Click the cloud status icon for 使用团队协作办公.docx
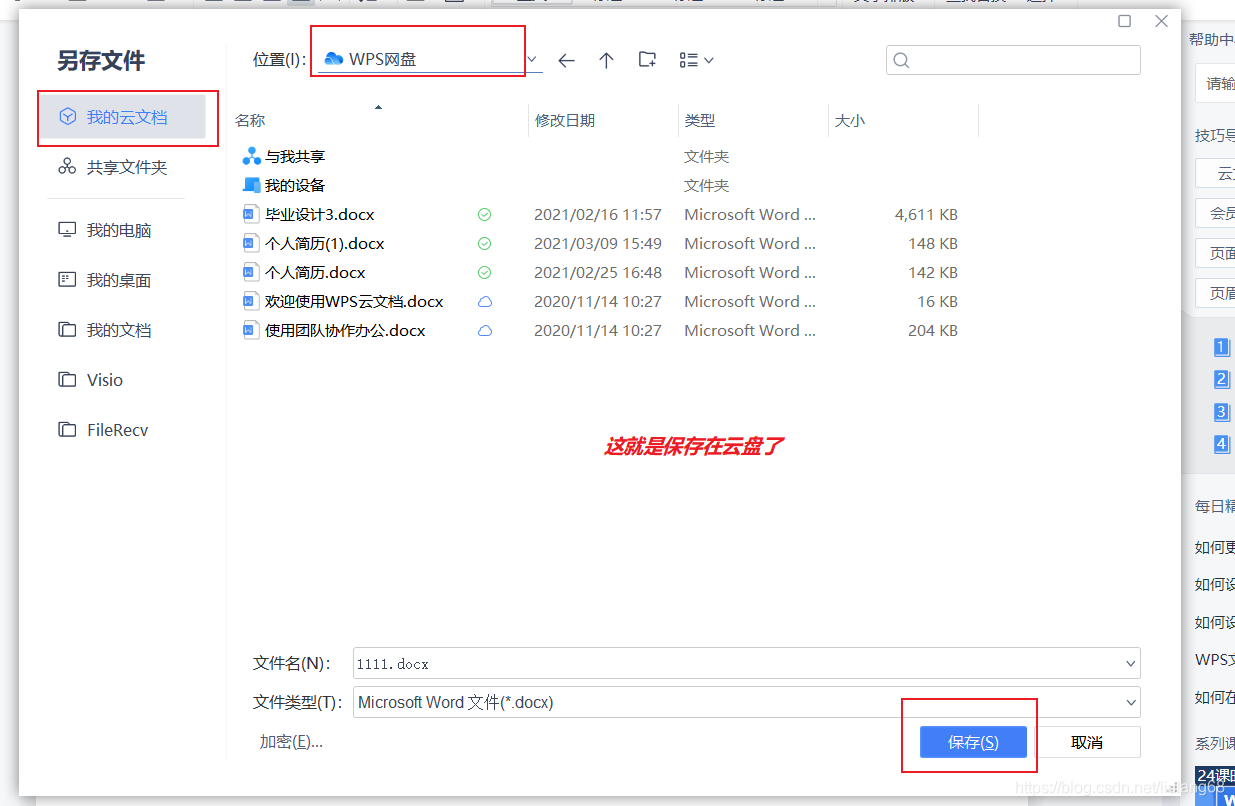 [484, 330]
